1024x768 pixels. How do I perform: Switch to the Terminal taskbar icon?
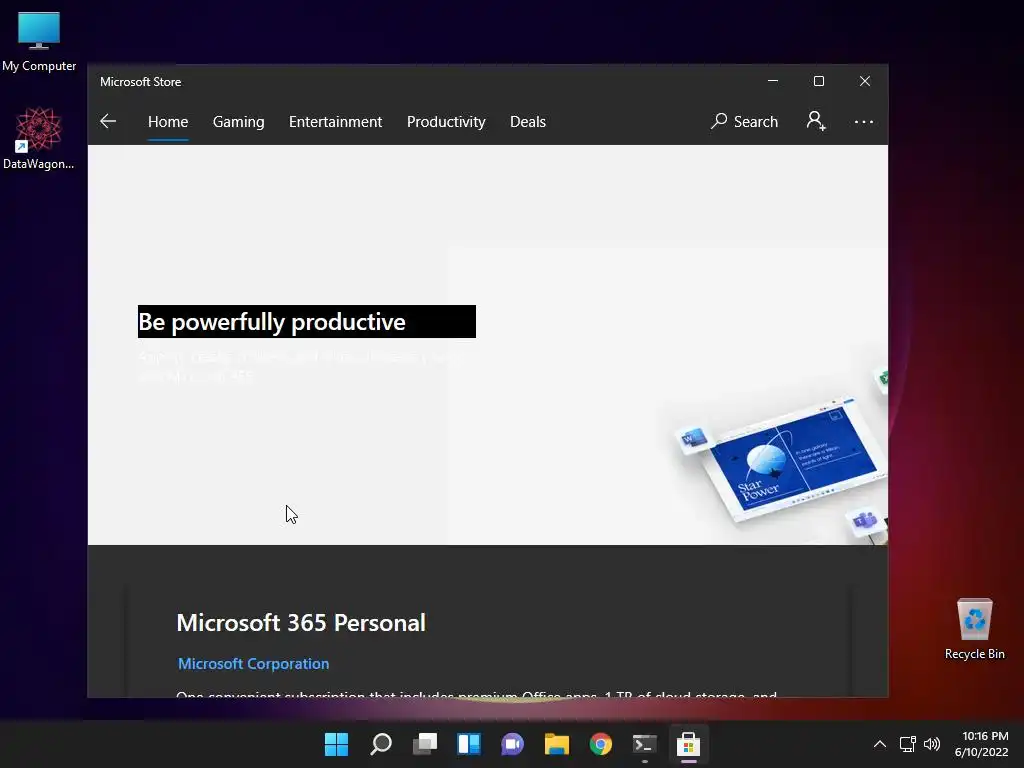pos(645,744)
